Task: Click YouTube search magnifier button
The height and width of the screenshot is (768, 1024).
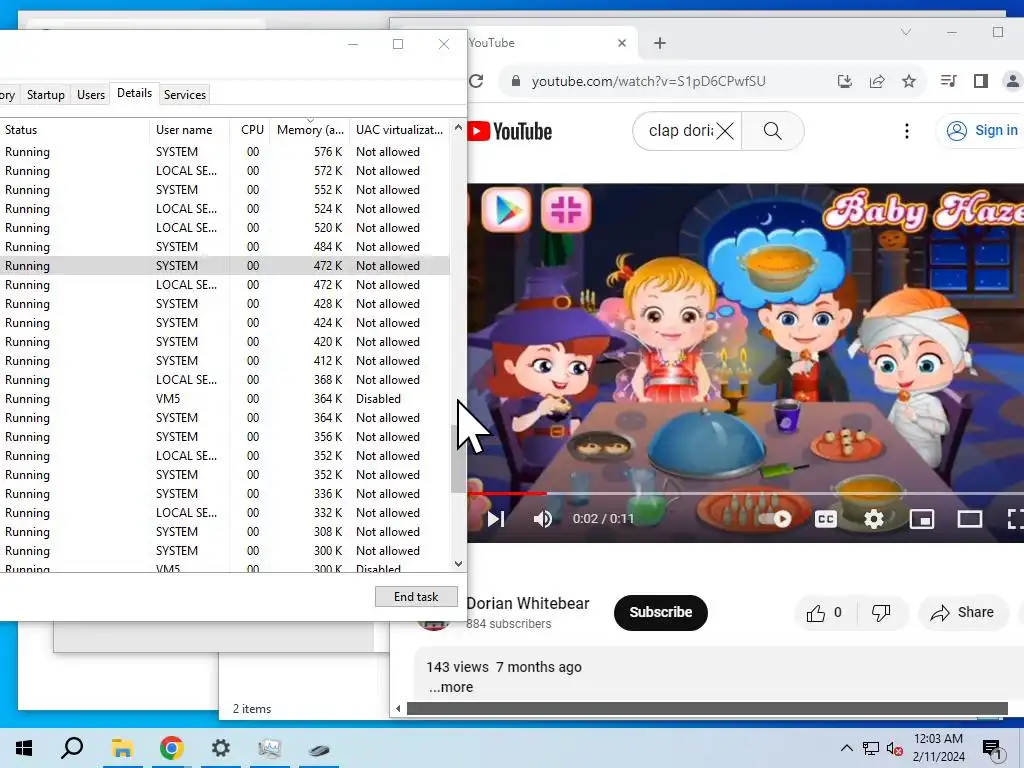Action: point(773,131)
